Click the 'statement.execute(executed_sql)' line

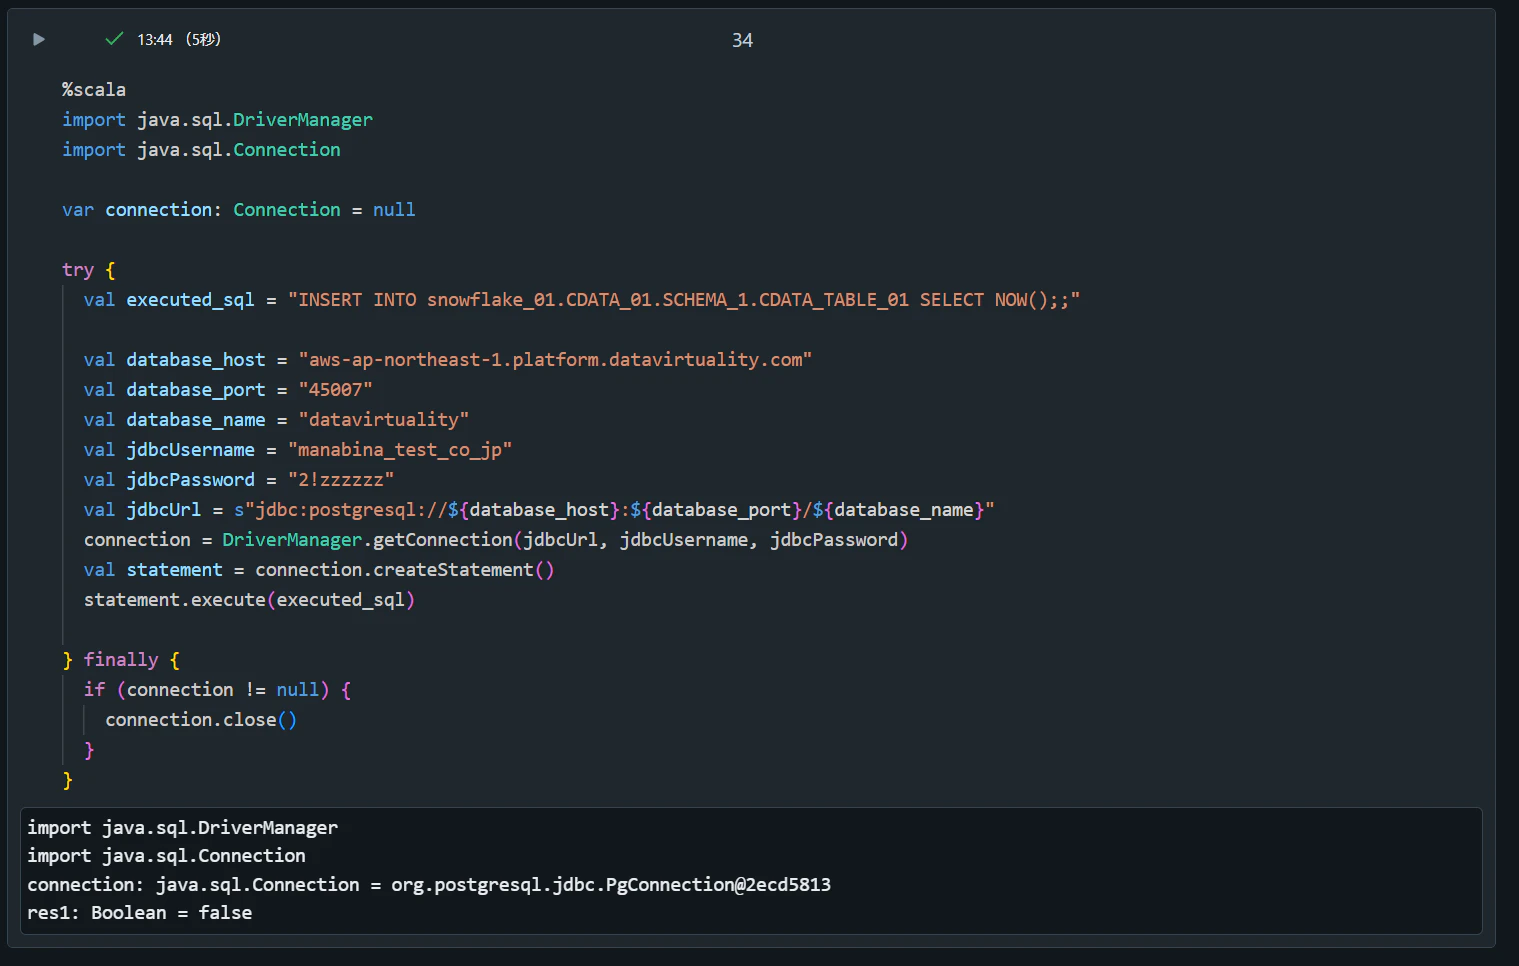(249, 600)
